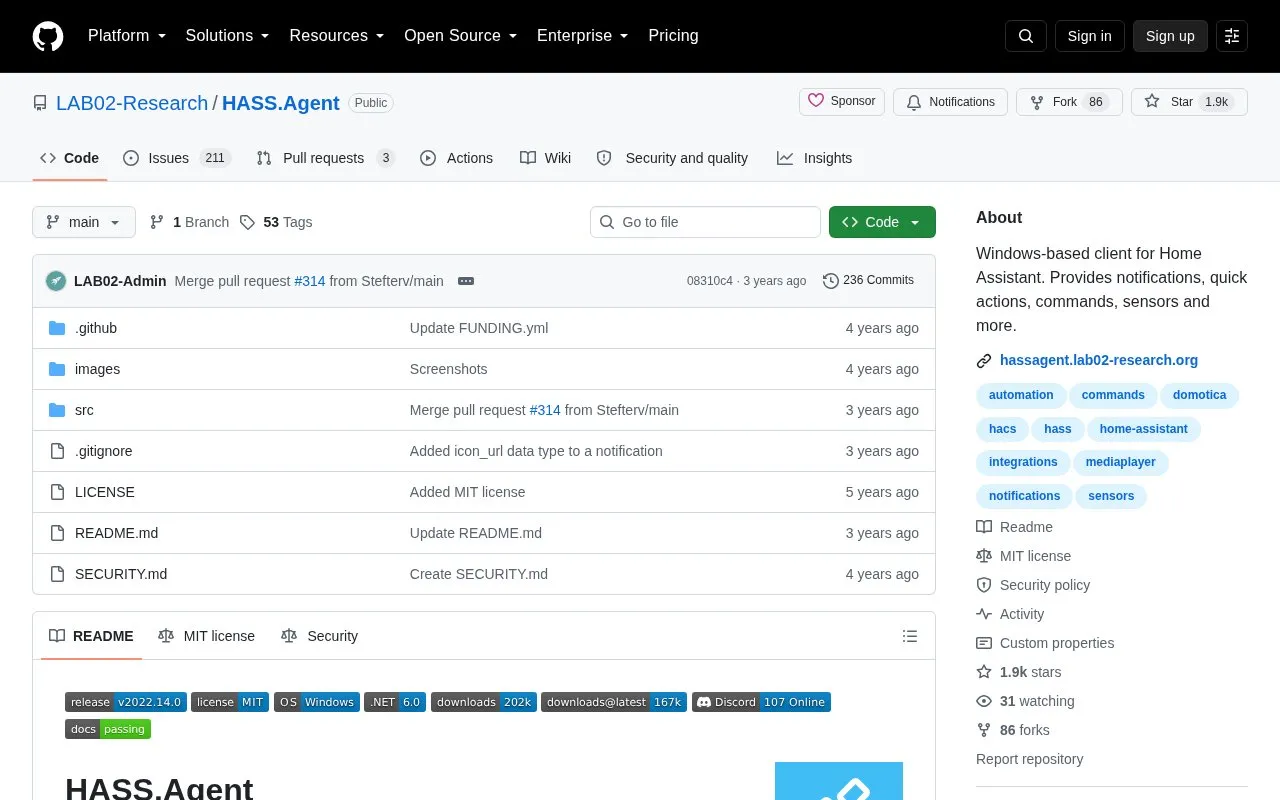Open the main branch selector dropdown
The width and height of the screenshot is (1280, 800).
(x=84, y=222)
